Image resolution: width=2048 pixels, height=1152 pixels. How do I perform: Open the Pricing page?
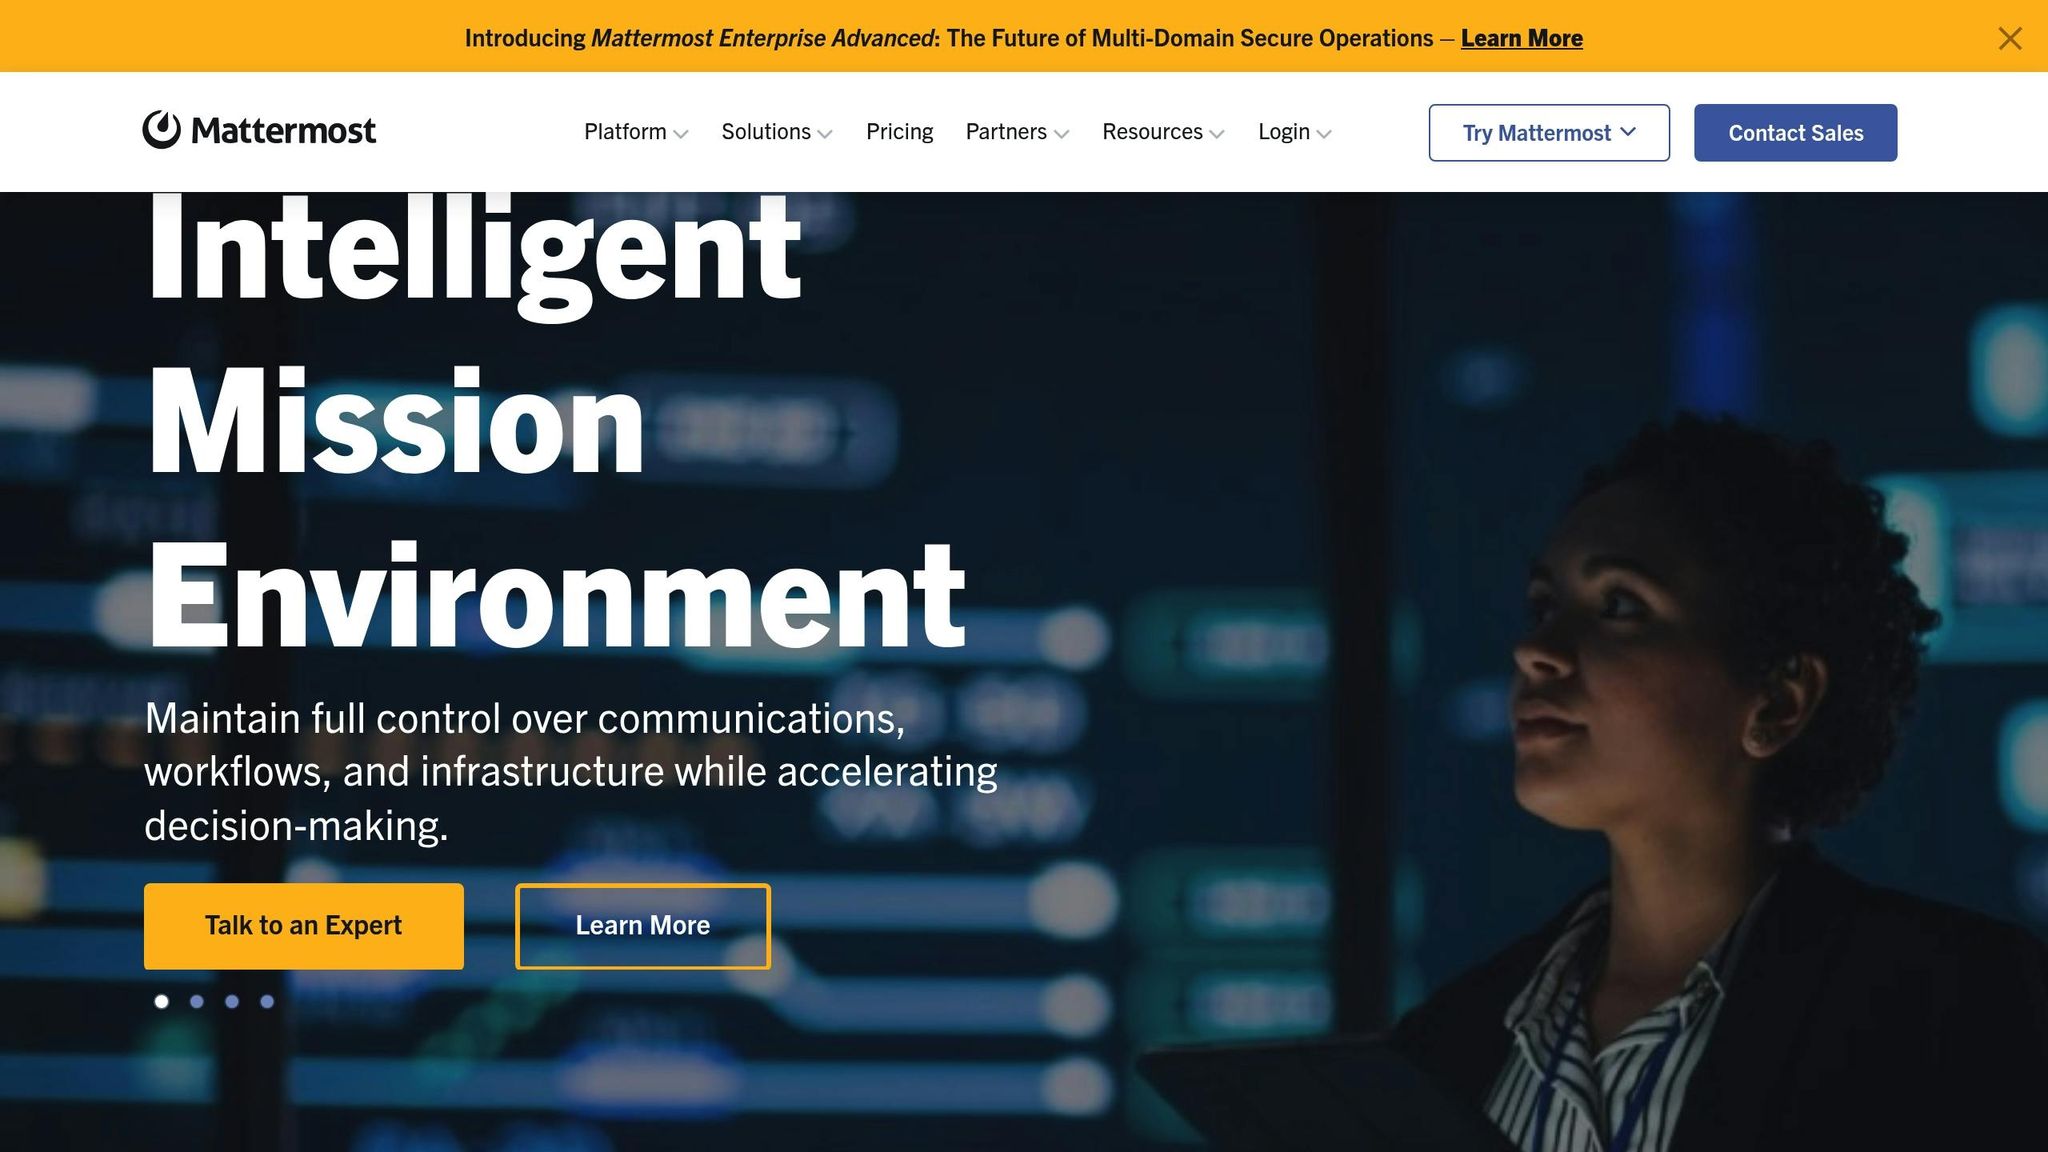[x=899, y=132]
